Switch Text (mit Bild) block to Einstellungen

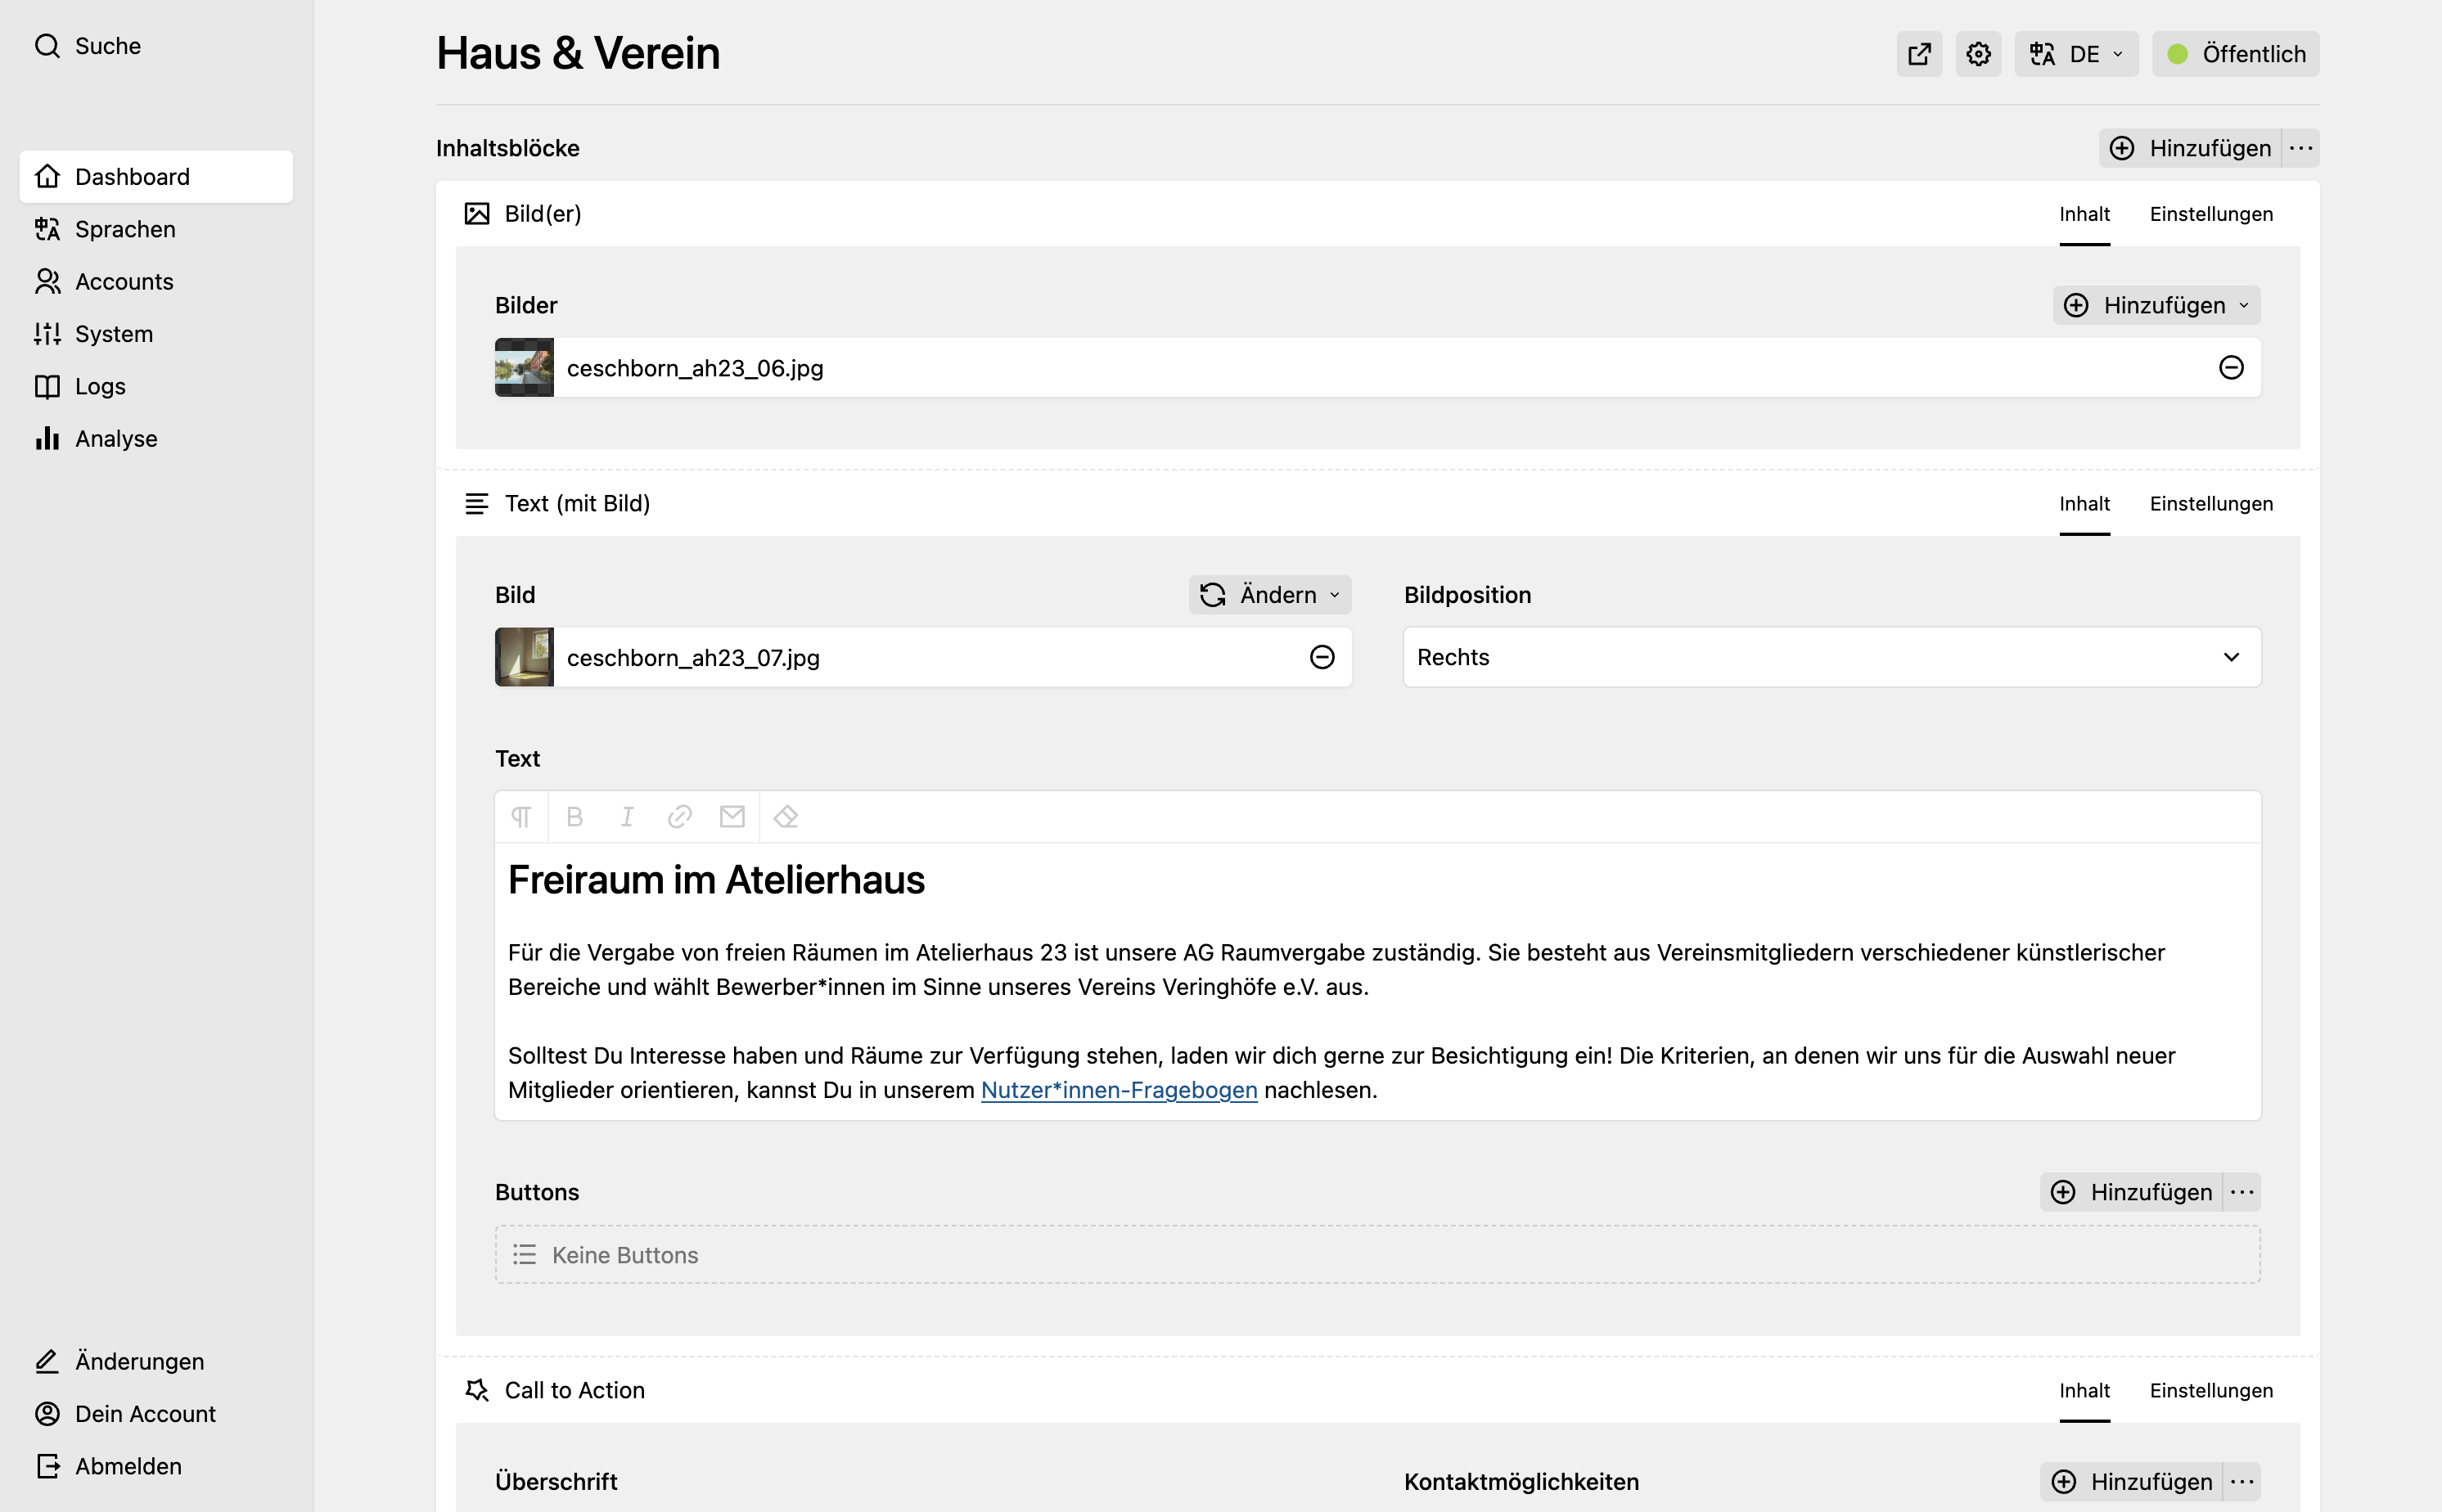click(2211, 504)
